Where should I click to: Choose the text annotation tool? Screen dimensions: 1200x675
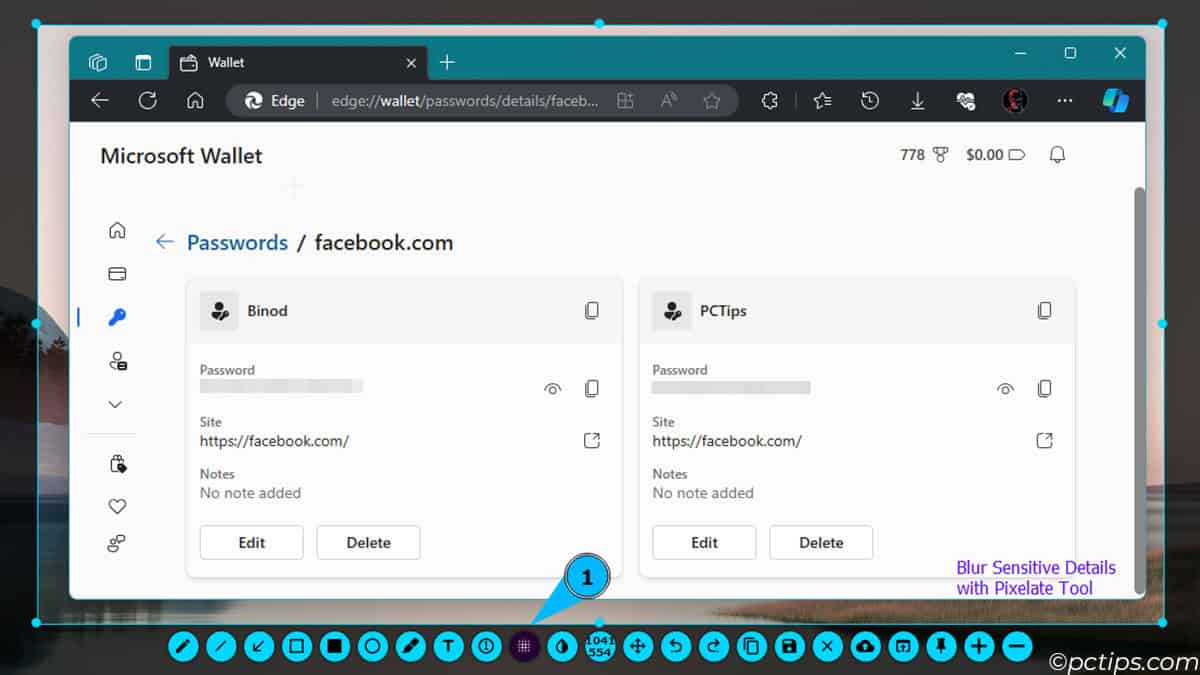pyautogui.click(x=449, y=647)
